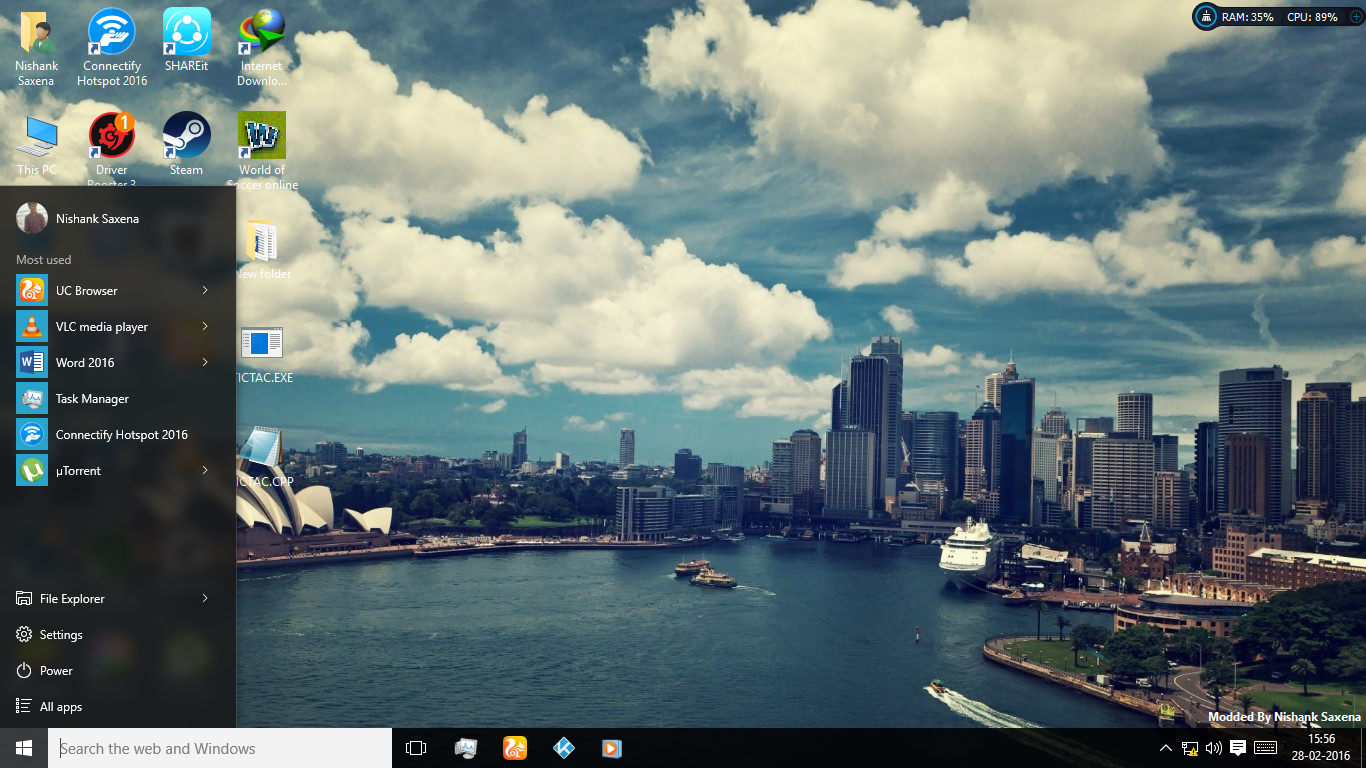Image resolution: width=1366 pixels, height=768 pixels.
Task: Open Driver Booster 3 from the desktop
Action: click(111, 137)
